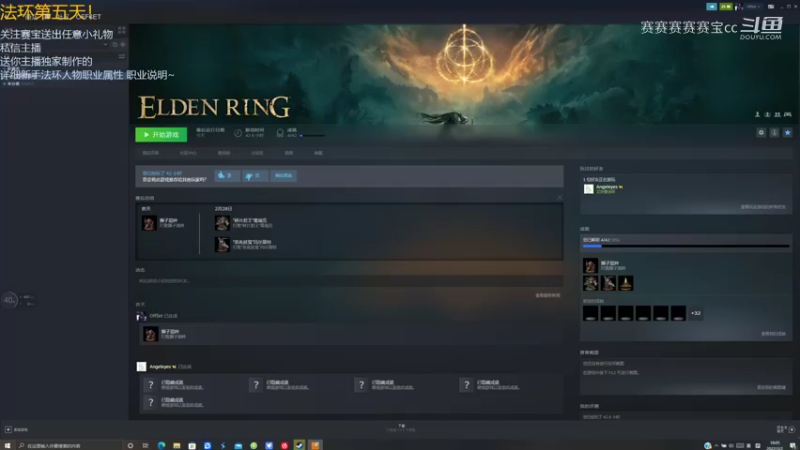
Task: Click the thumbs up recommend button
Action: click(227, 176)
